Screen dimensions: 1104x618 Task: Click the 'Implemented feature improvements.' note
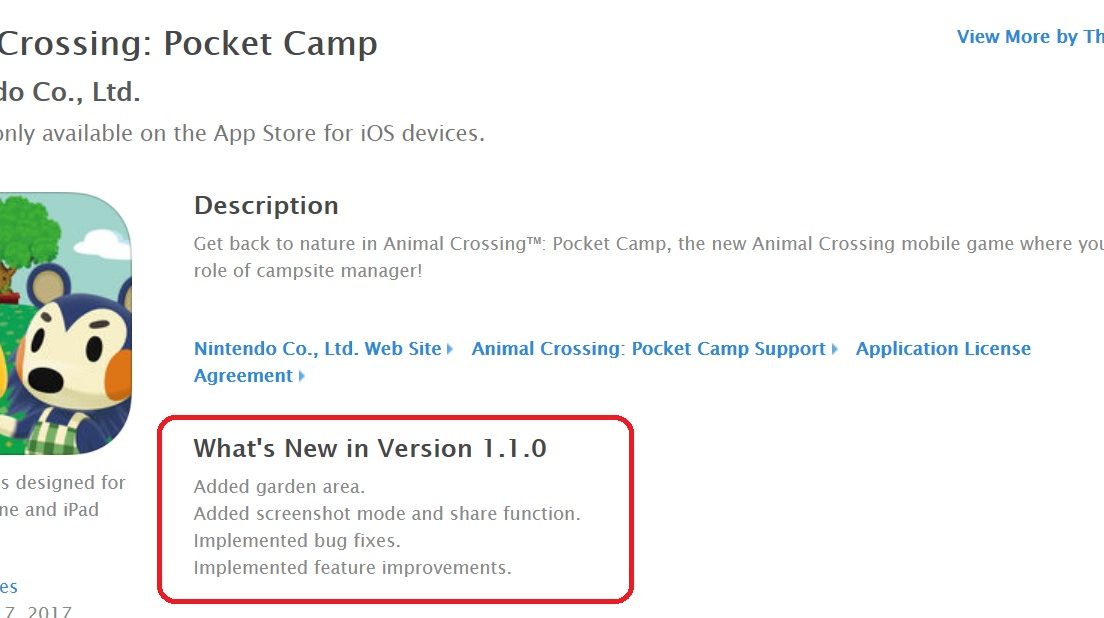[x=352, y=568]
